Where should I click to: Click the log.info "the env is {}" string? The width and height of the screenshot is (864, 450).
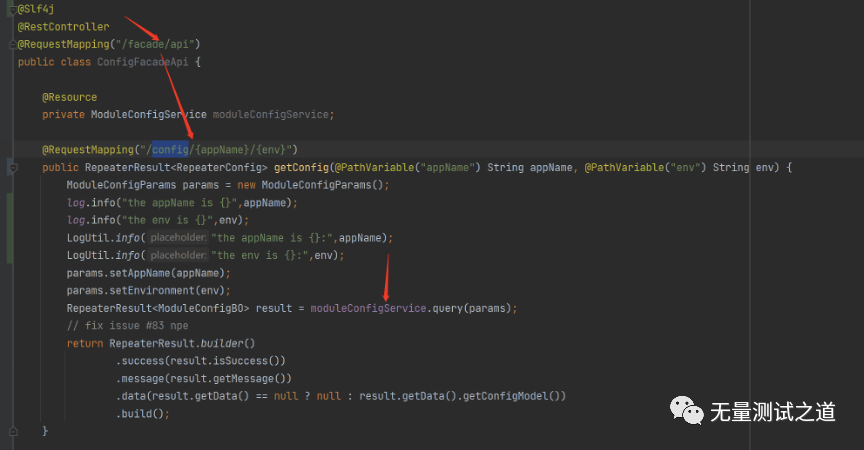167,220
